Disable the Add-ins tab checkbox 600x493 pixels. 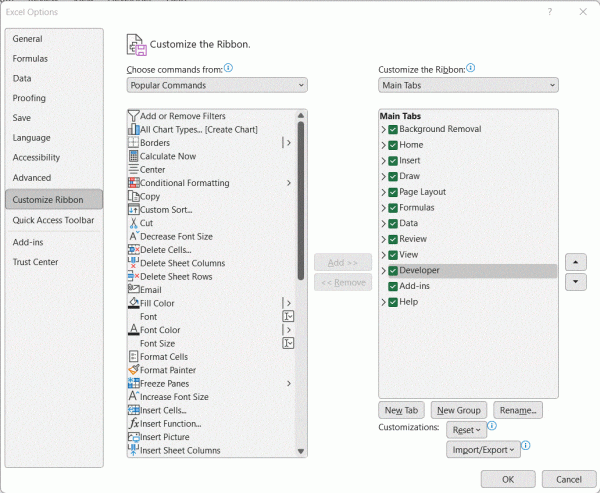[x=393, y=286]
